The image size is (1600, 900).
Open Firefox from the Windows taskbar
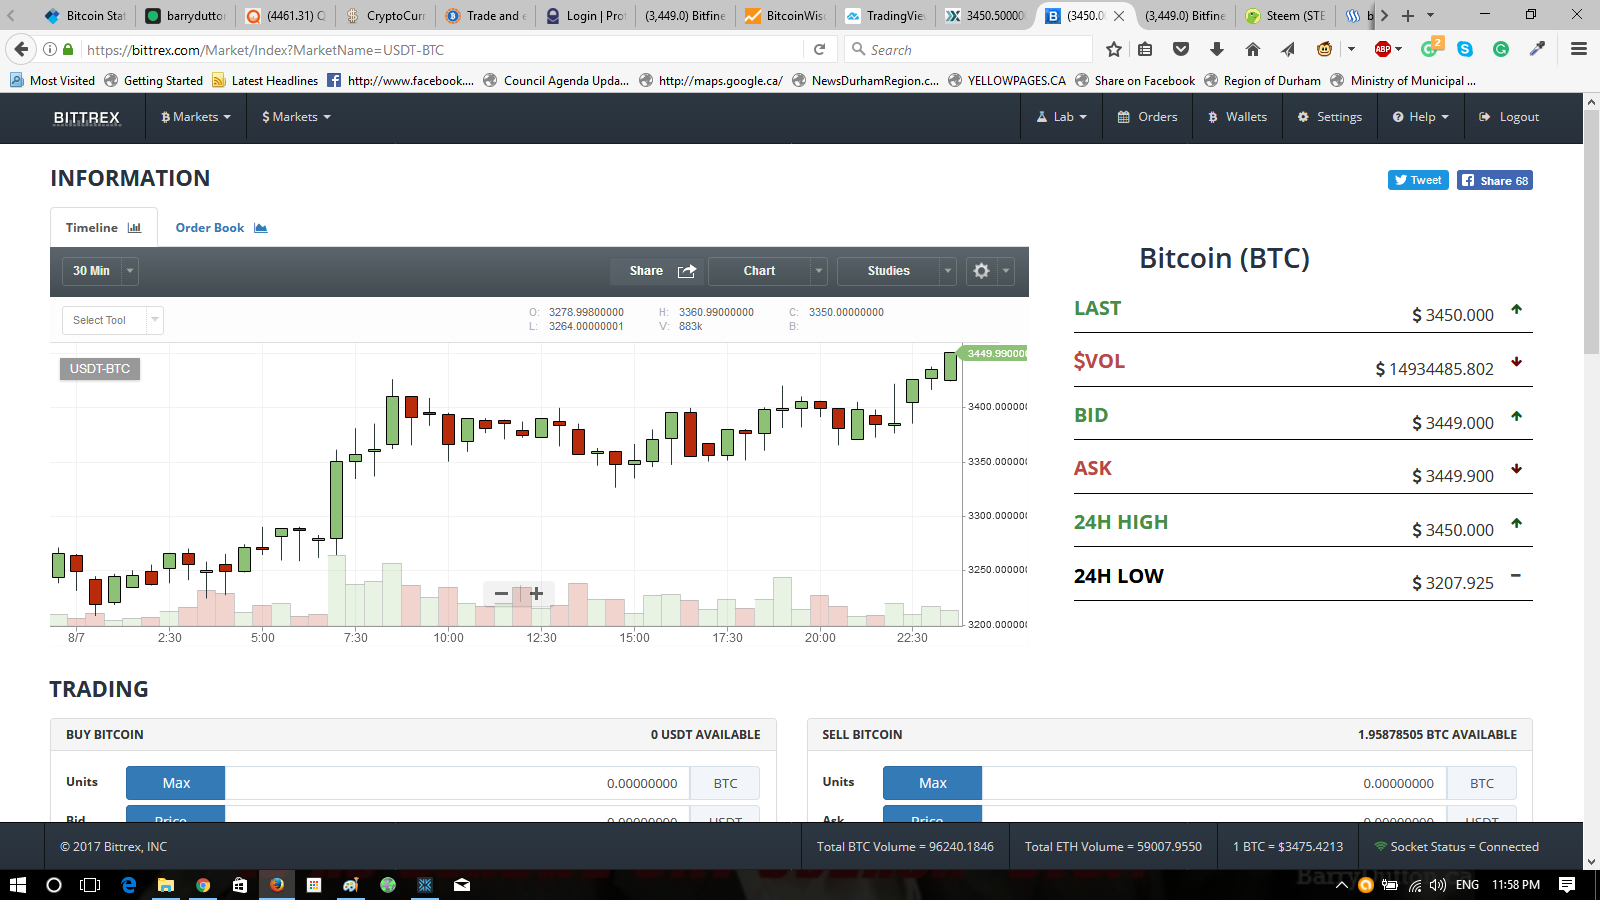pyautogui.click(x=277, y=885)
